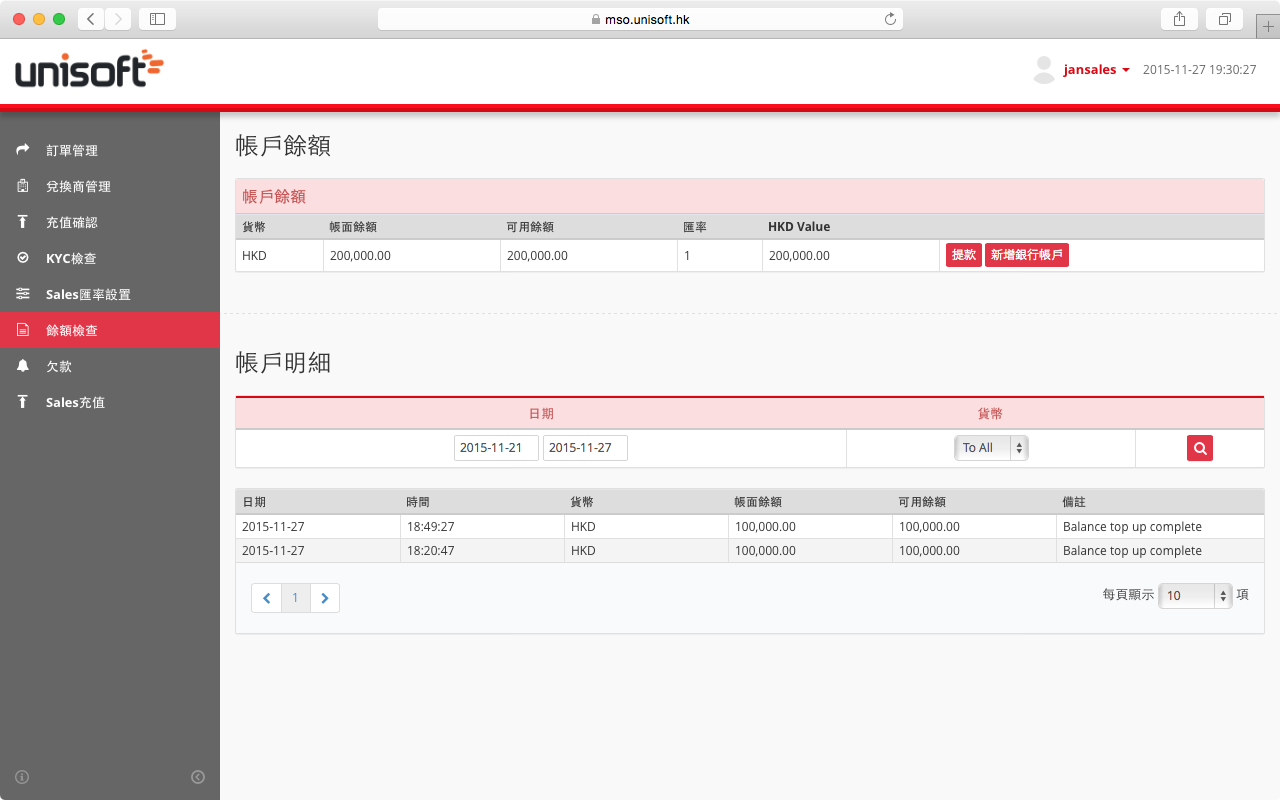Go to the previous page of results
This screenshot has height=800, width=1280.
click(x=266, y=598)
